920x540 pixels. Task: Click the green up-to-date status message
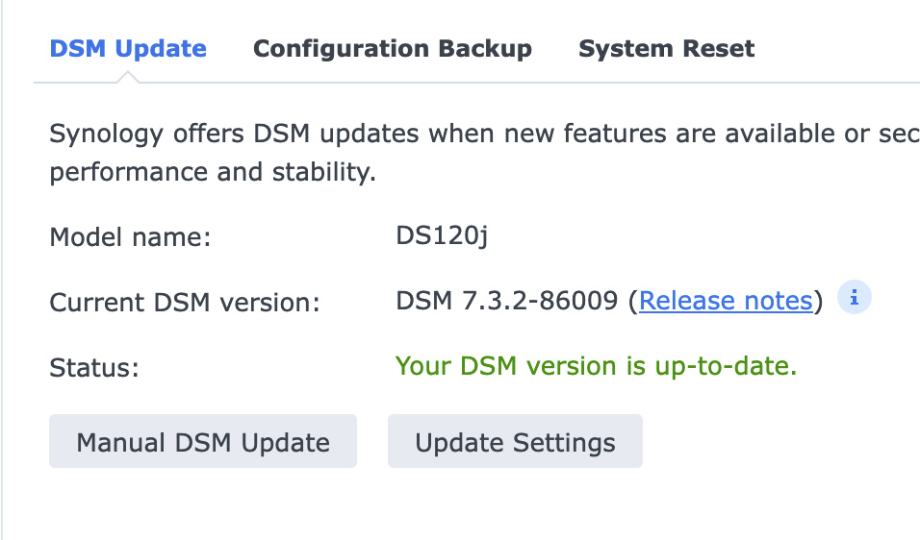(596, 365)
